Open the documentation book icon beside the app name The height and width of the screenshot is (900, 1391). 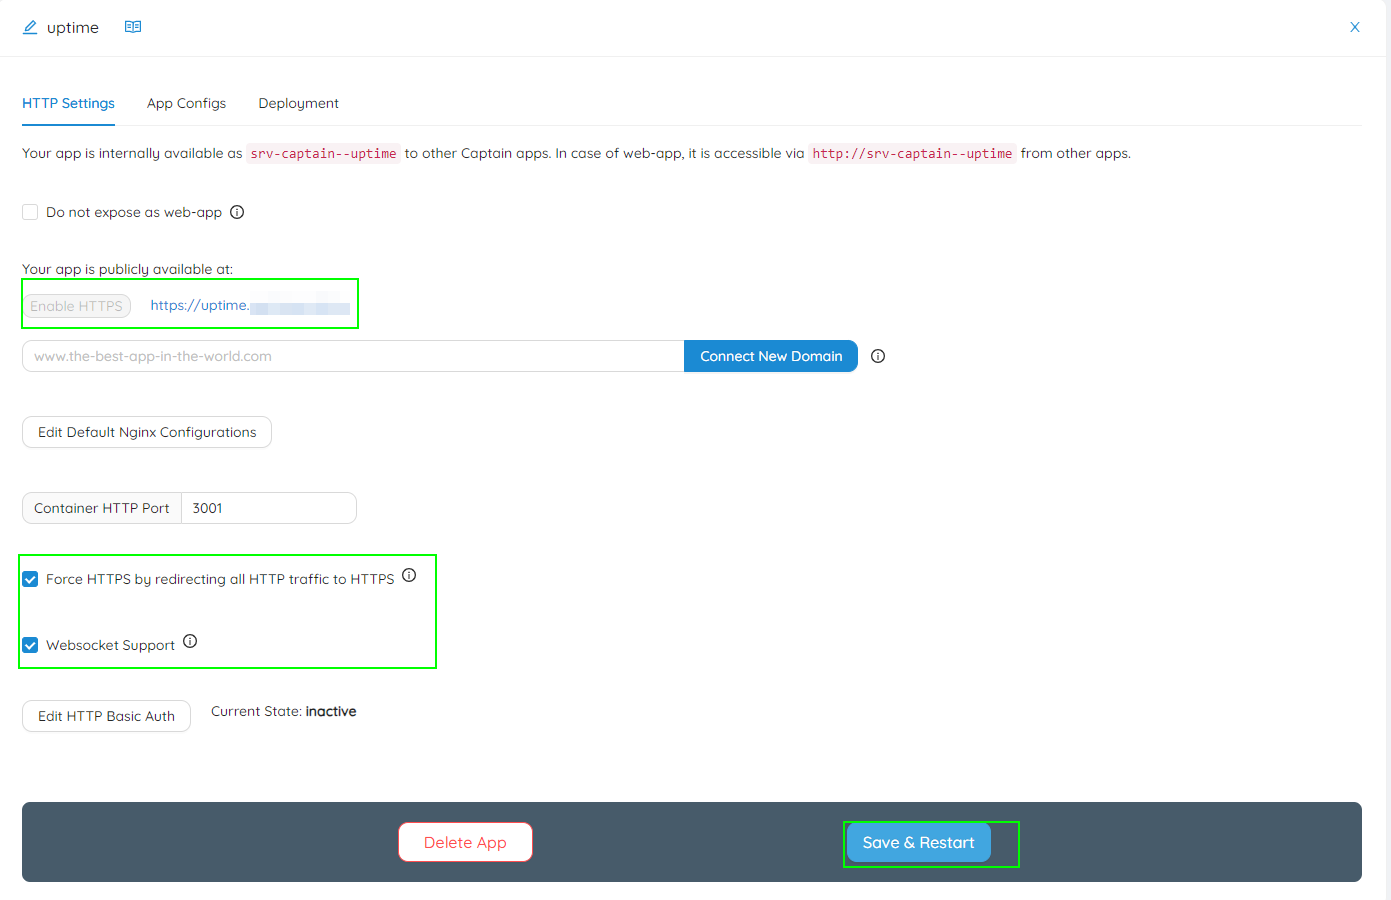133,27
